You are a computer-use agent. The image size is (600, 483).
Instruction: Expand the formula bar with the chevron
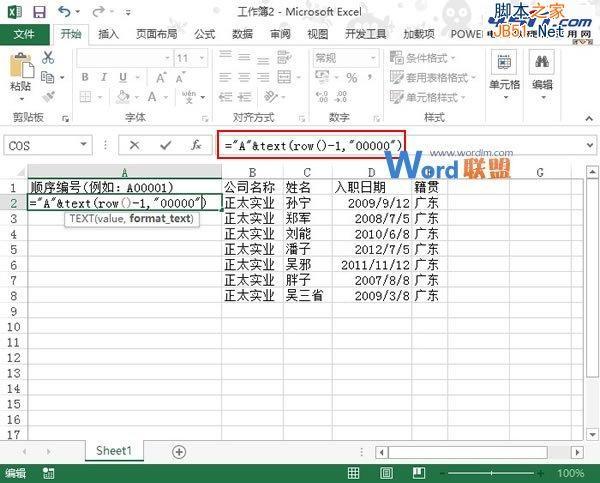[x=590, y=145]
